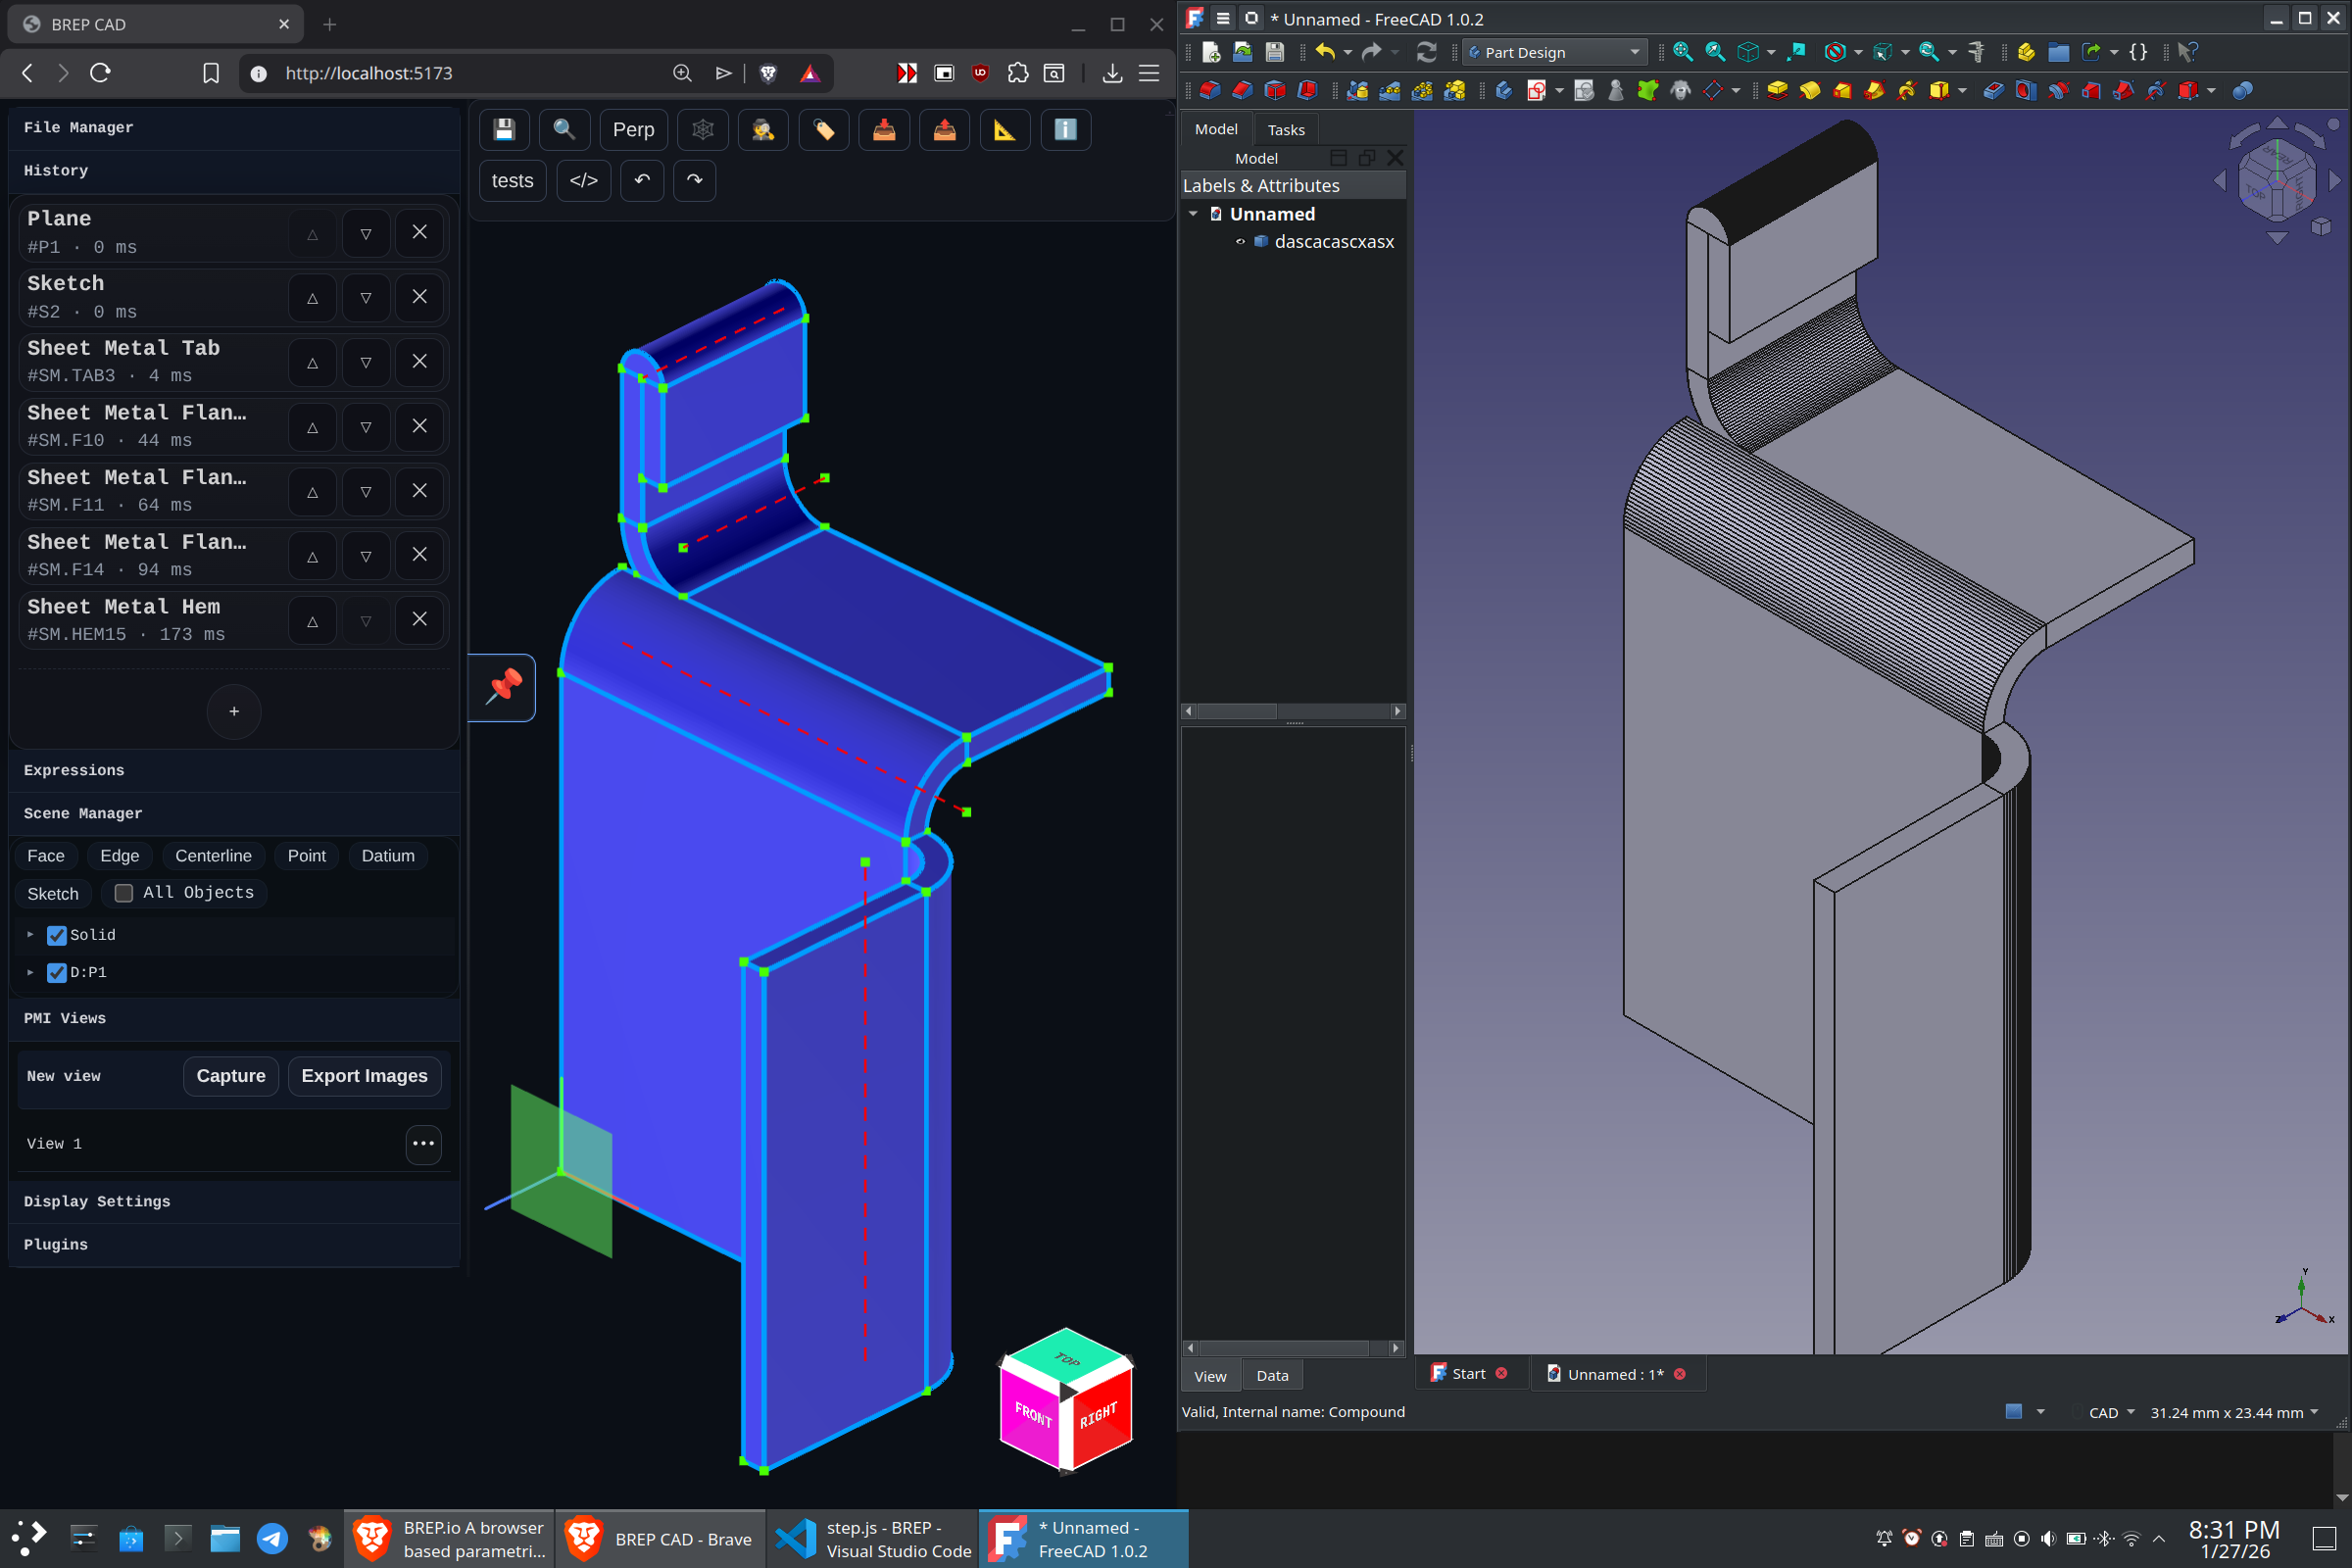Click the FRONT face of the view cube

tap(1032, 1414)
